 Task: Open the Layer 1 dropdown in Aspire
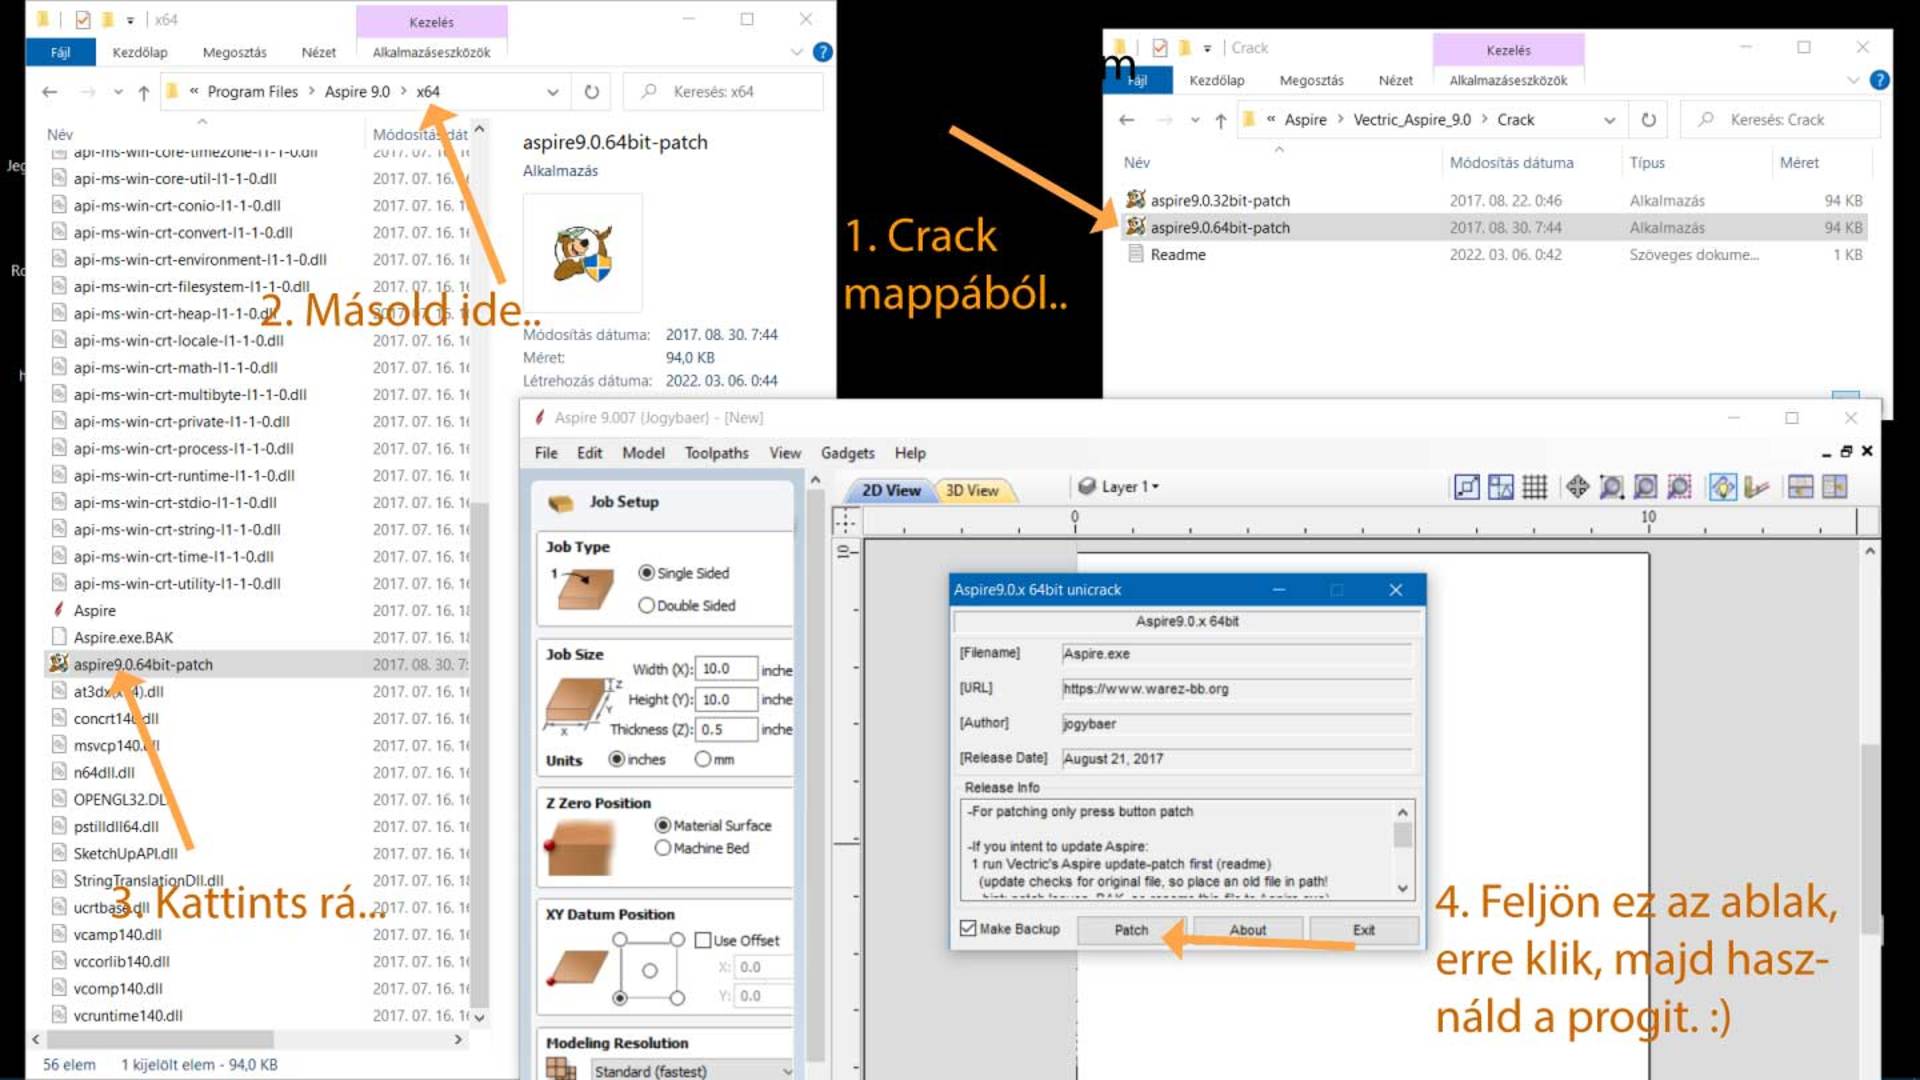pyautogui.click(x=1119, y=486)
